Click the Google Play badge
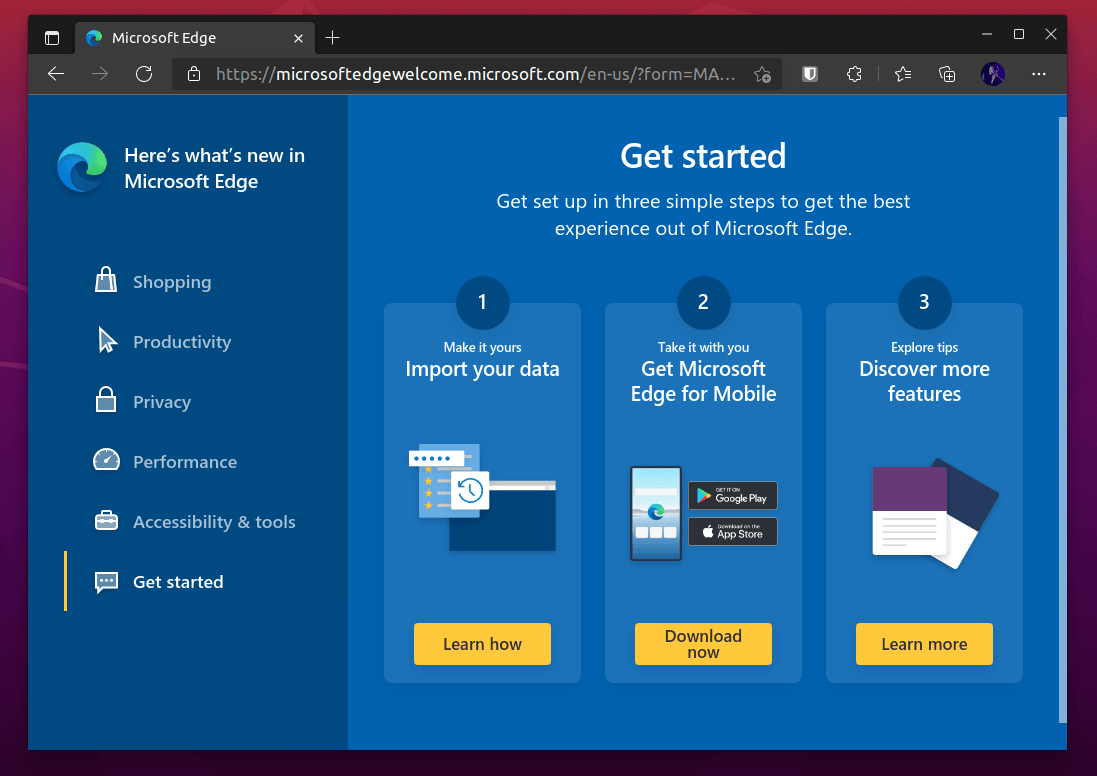This screenshot has height=776, width=1097. (732, 495)
